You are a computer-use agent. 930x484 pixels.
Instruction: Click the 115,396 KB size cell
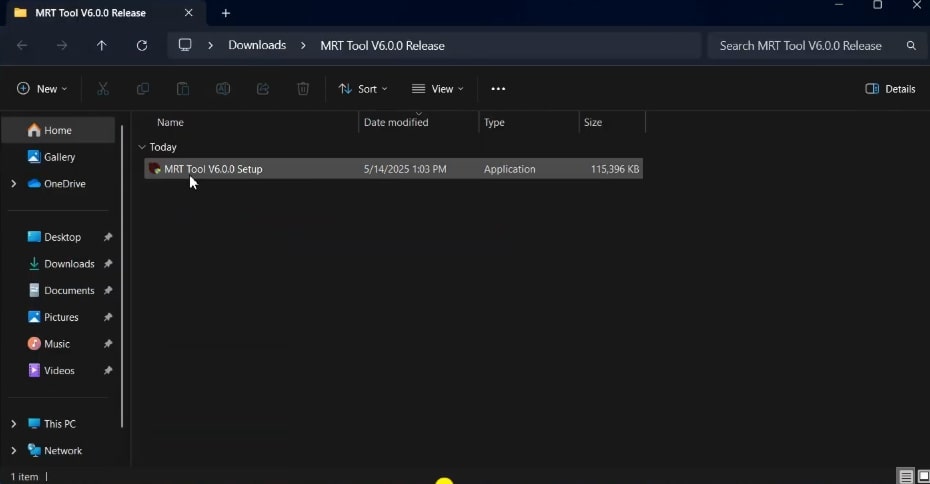pos(615,169)
